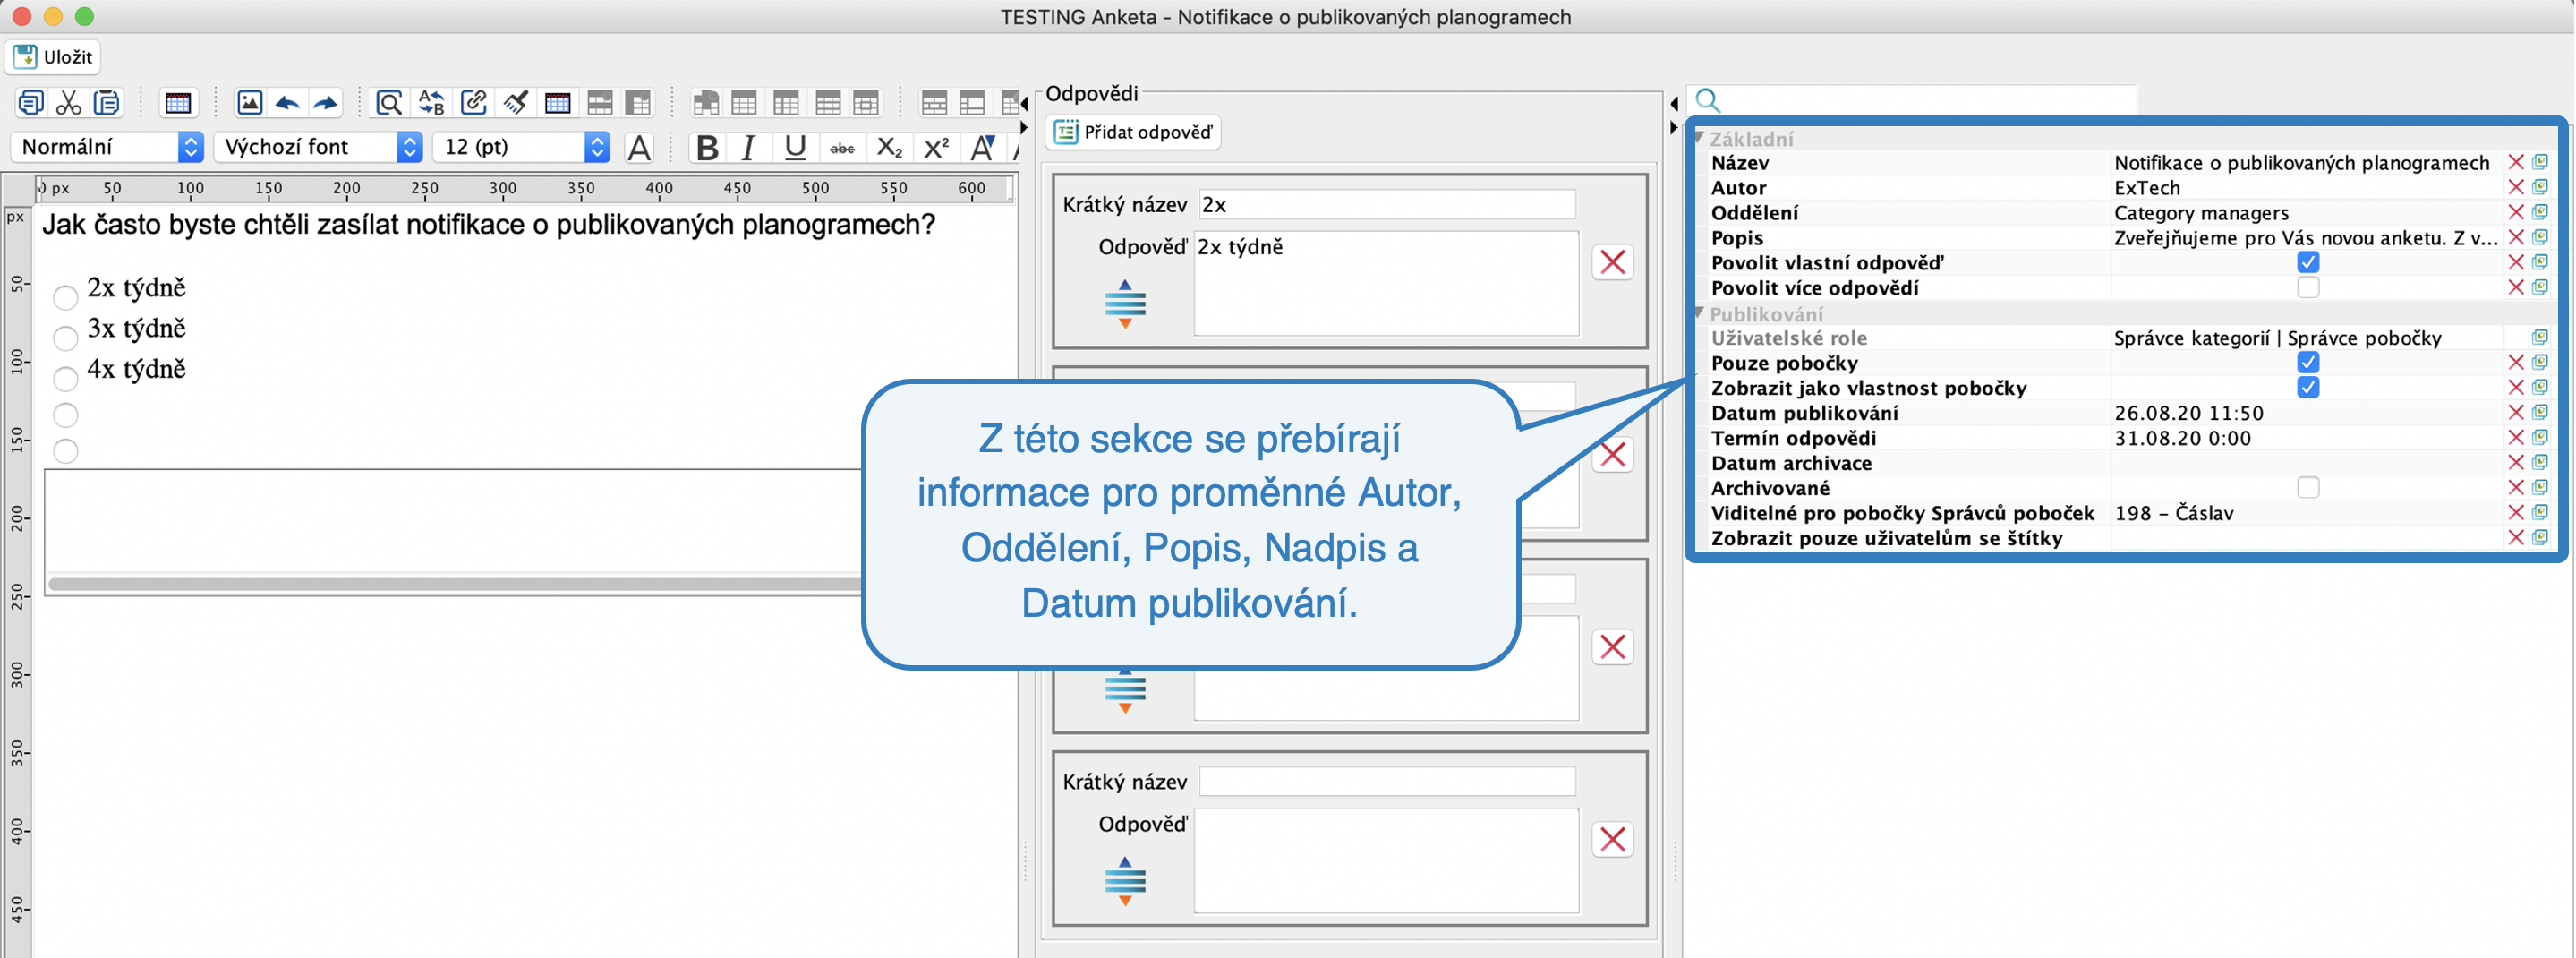Click the Insert image icon

point(249,103)
